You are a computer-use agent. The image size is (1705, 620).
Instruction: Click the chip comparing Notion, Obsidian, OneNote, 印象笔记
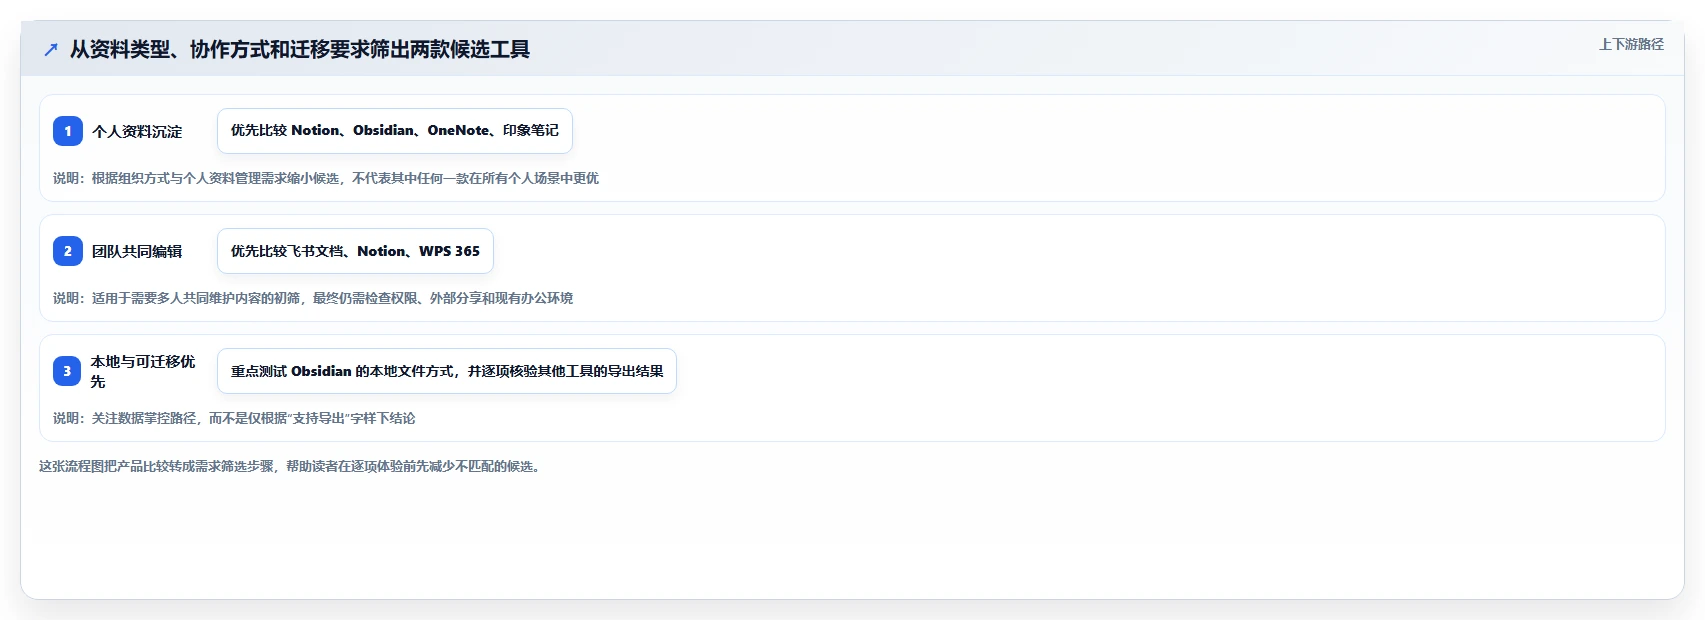coord(395,131)
